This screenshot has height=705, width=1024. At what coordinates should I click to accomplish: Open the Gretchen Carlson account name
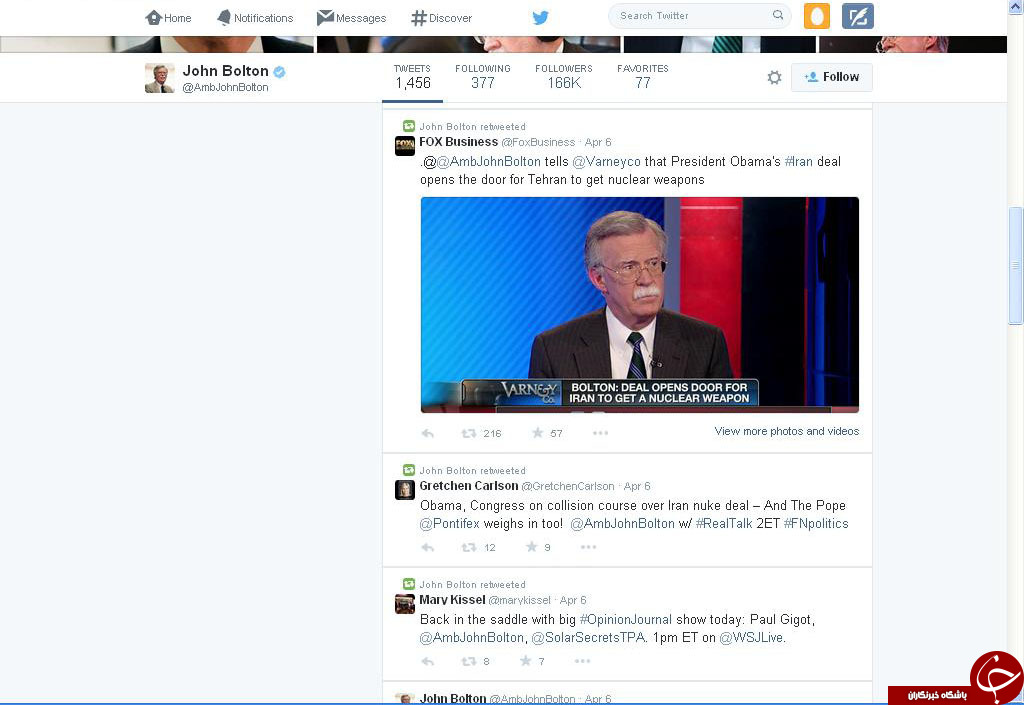pos(468,486)
